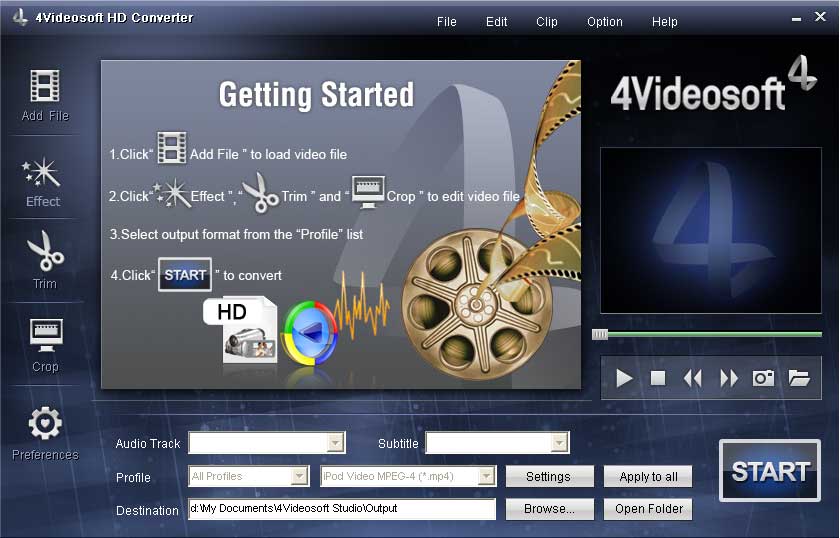Image resolution: width=840 pixels, height=538 pixels.
Task: Stop the video preview playback
Action: [x=658, y=378]
